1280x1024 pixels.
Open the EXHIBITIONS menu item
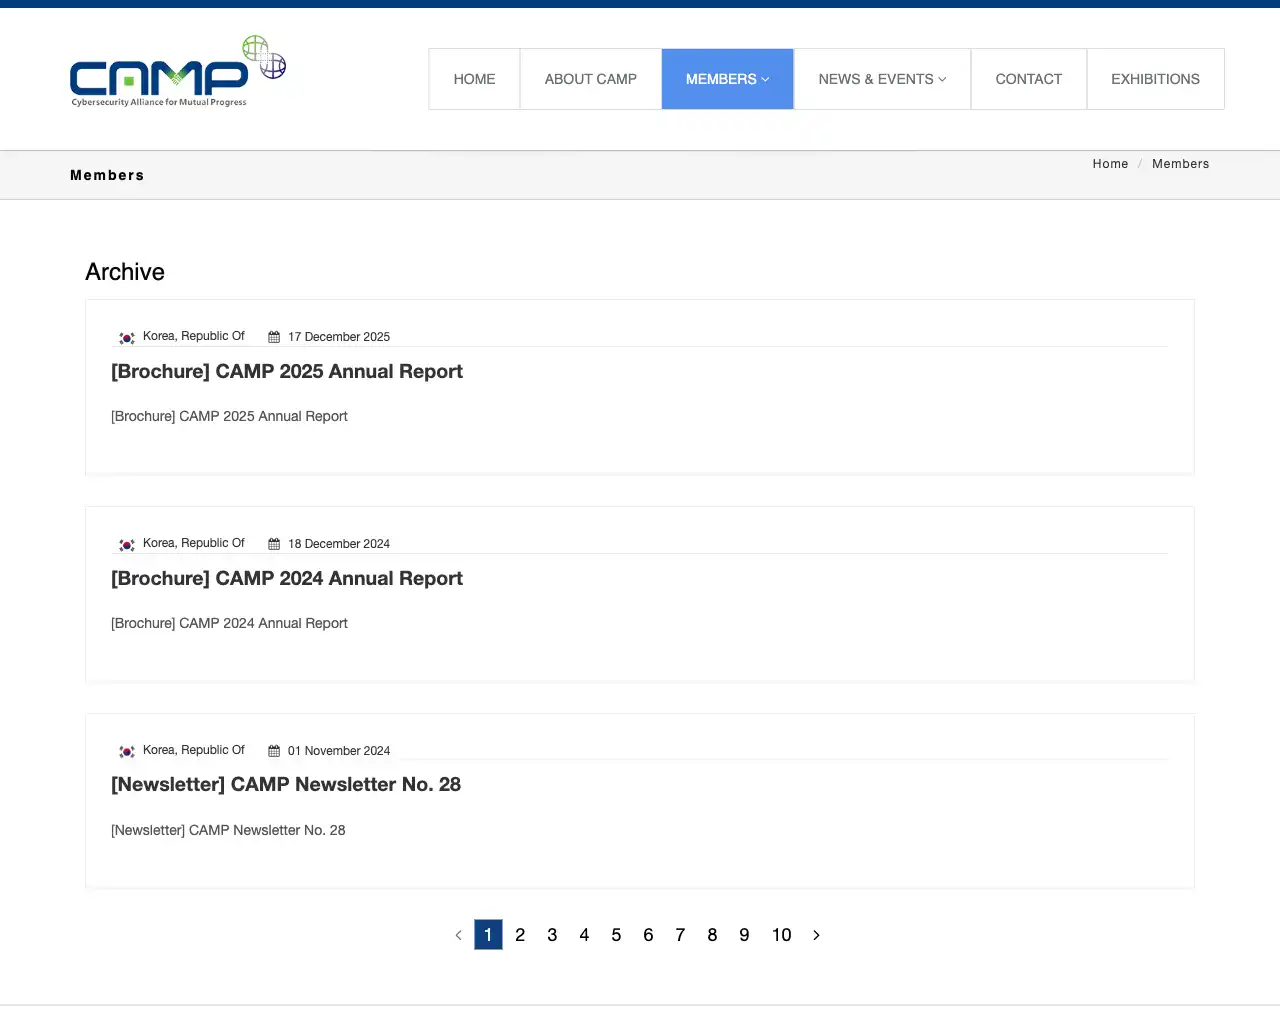[x=1156, y=79]
